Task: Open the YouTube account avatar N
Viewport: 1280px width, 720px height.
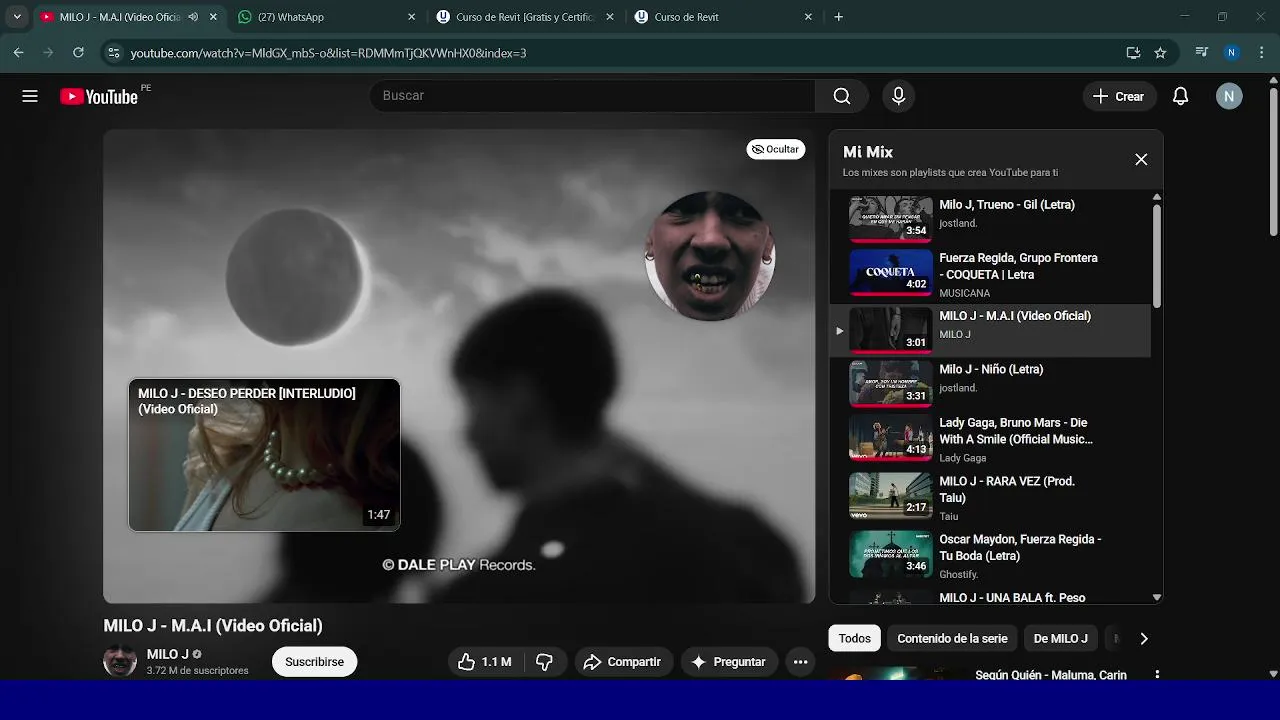Action: click(x=1229, y=96)
